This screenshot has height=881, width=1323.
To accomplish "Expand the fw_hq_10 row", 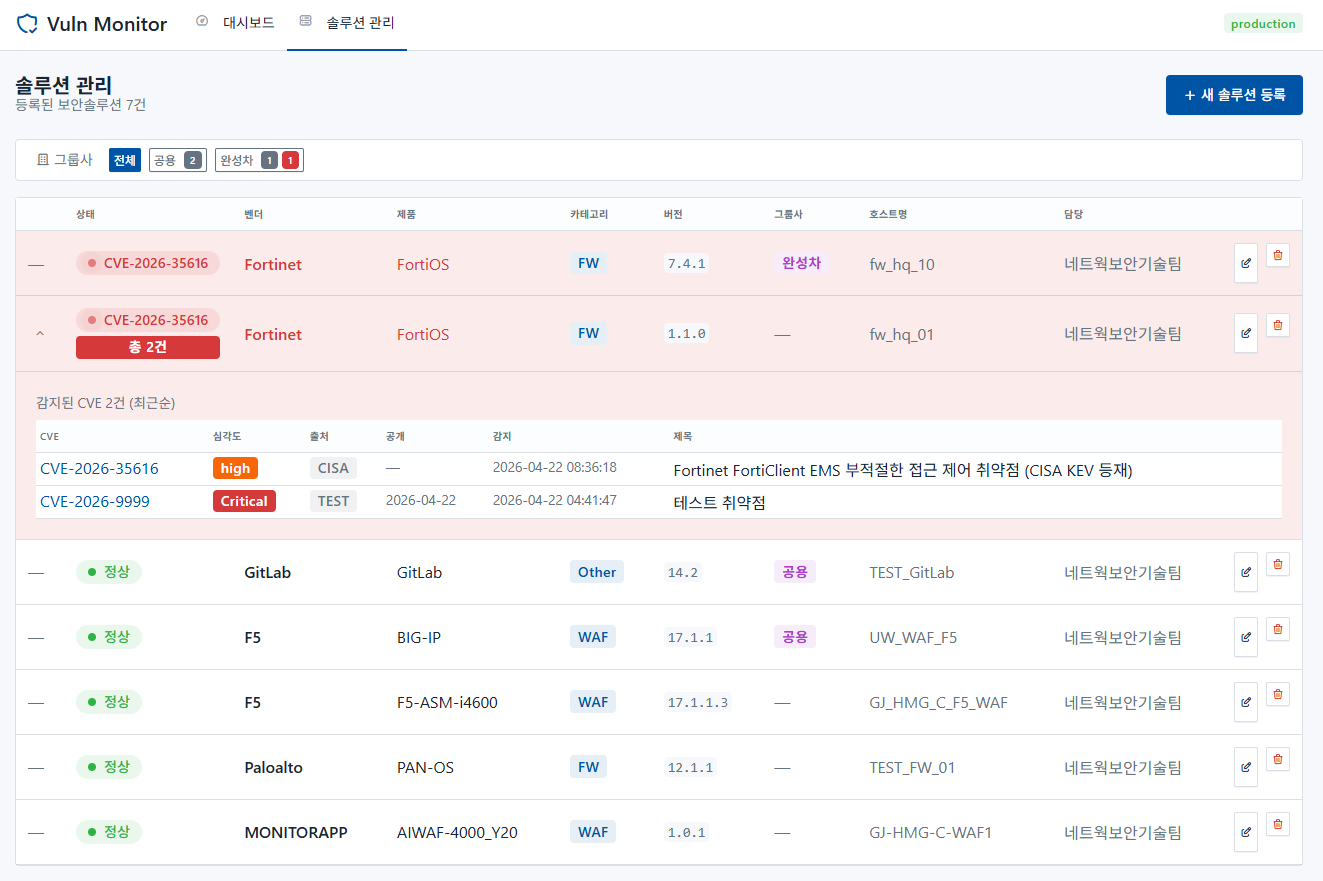I will (36, 265).
